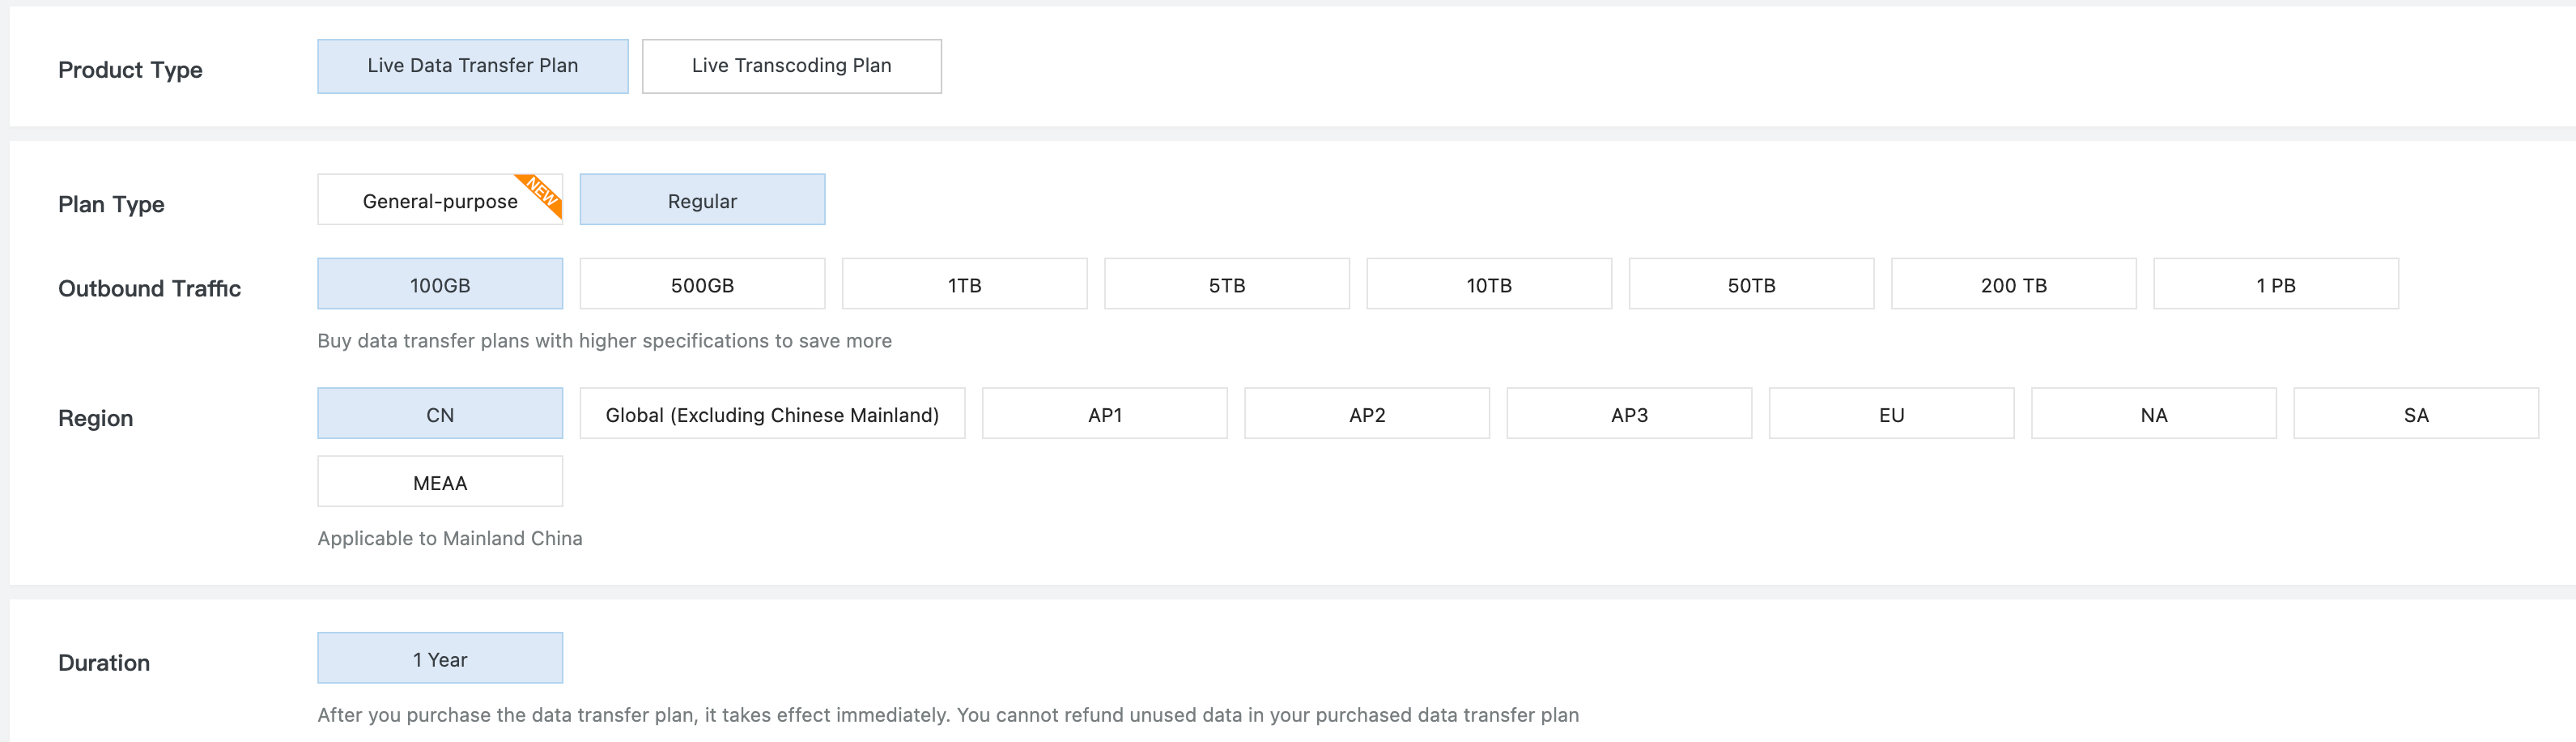The height and width of the screenshot is (742, 2576).
Task: Choose the NA region
Action: point(2153,414)
